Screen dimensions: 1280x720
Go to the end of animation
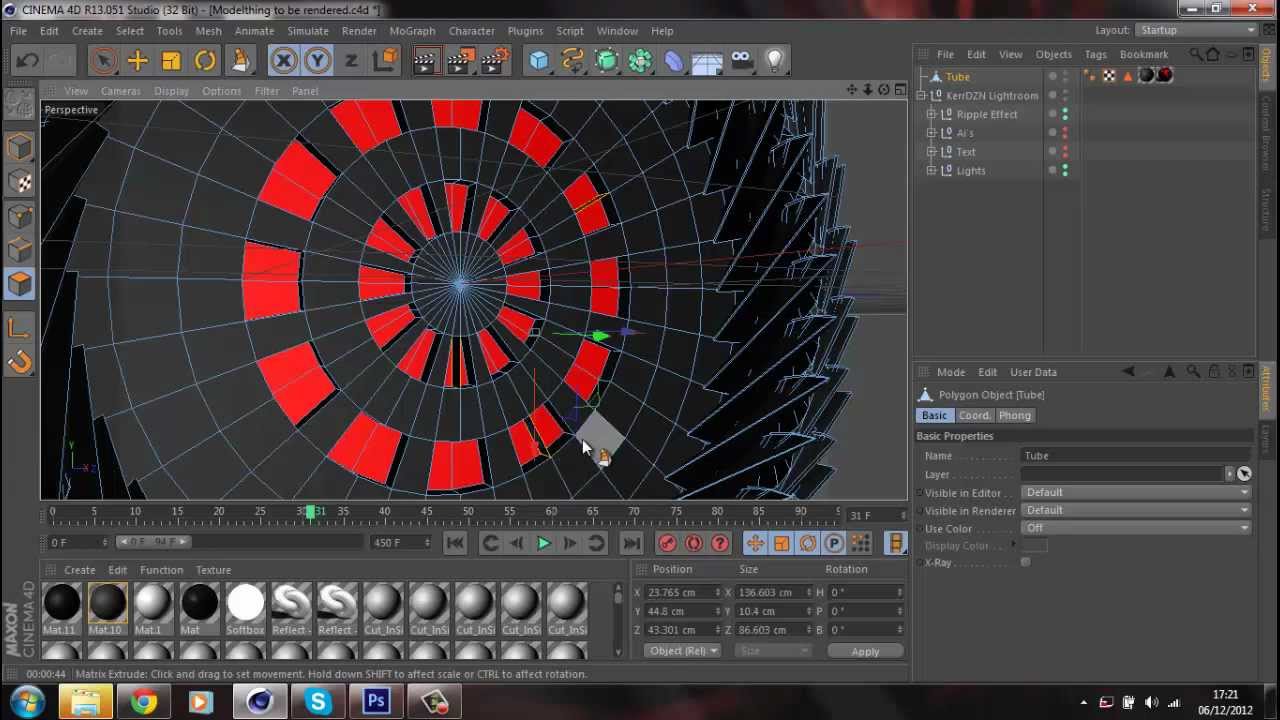point(631,543)
